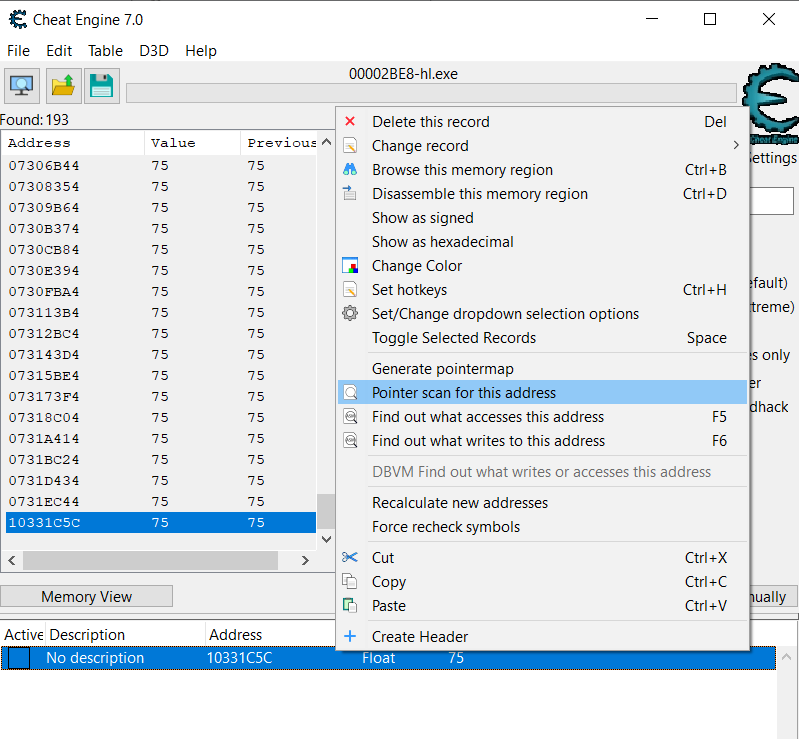Click the scissors Cut icon

[x=350, y=557]
